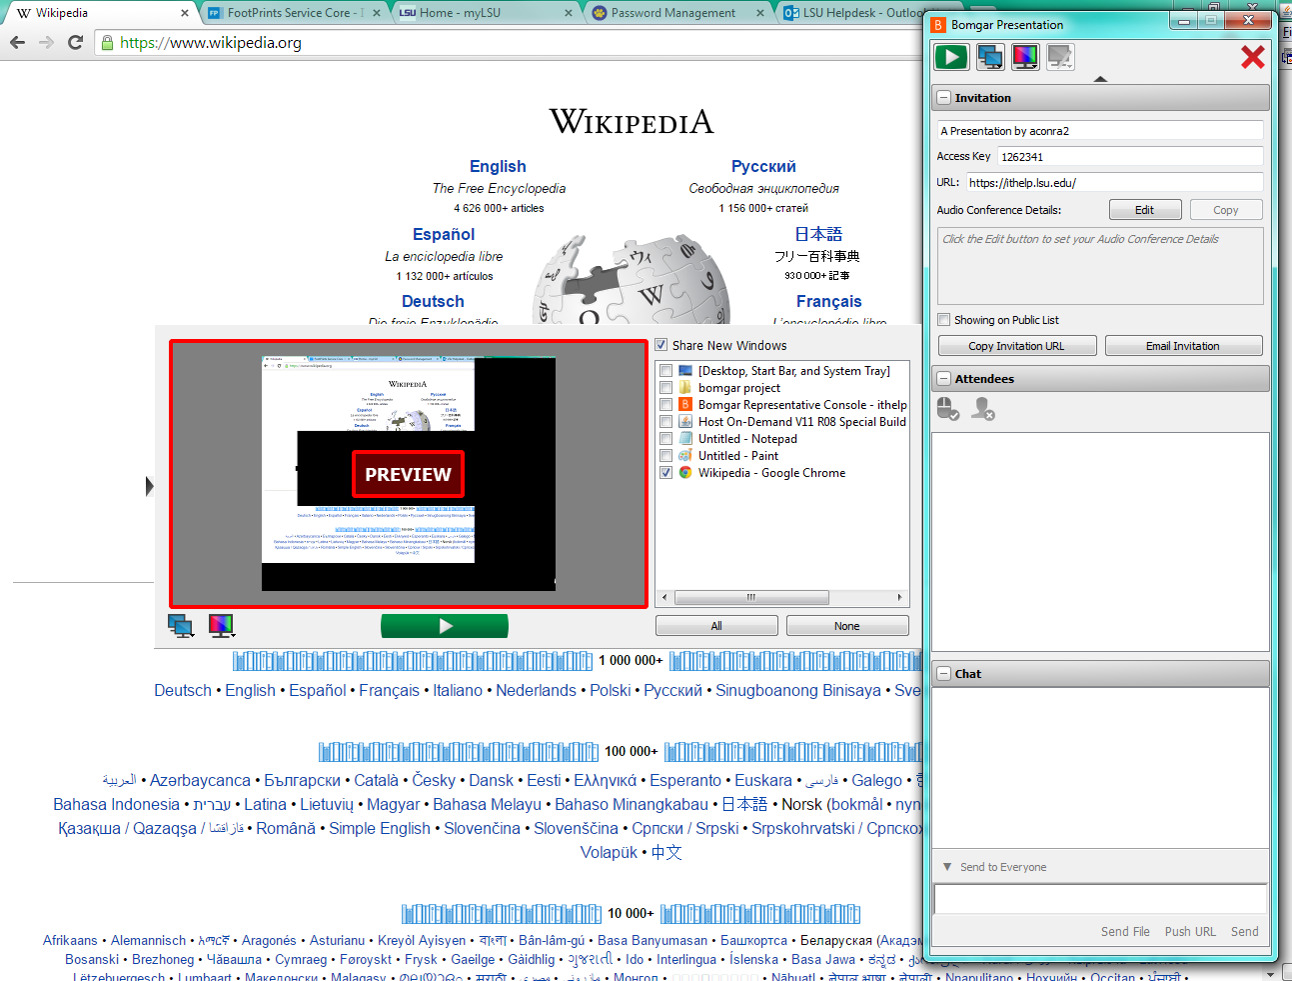Click the browser back arrow

(x=17, y=42)
